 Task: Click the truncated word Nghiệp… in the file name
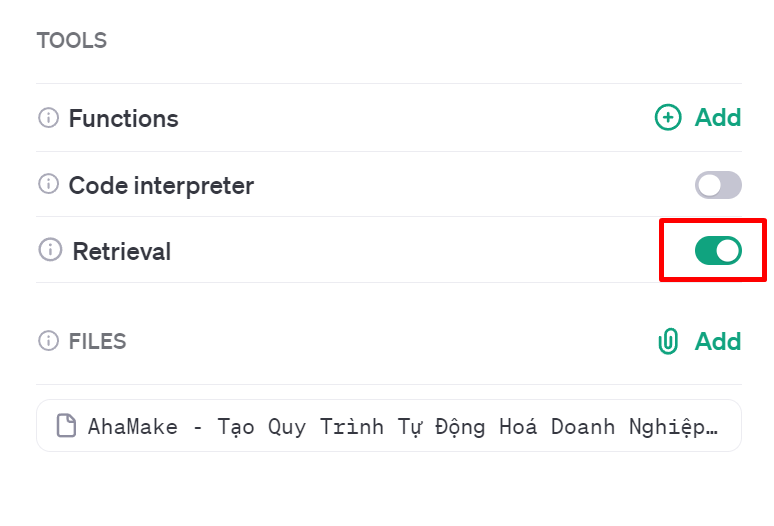point(673,427)
